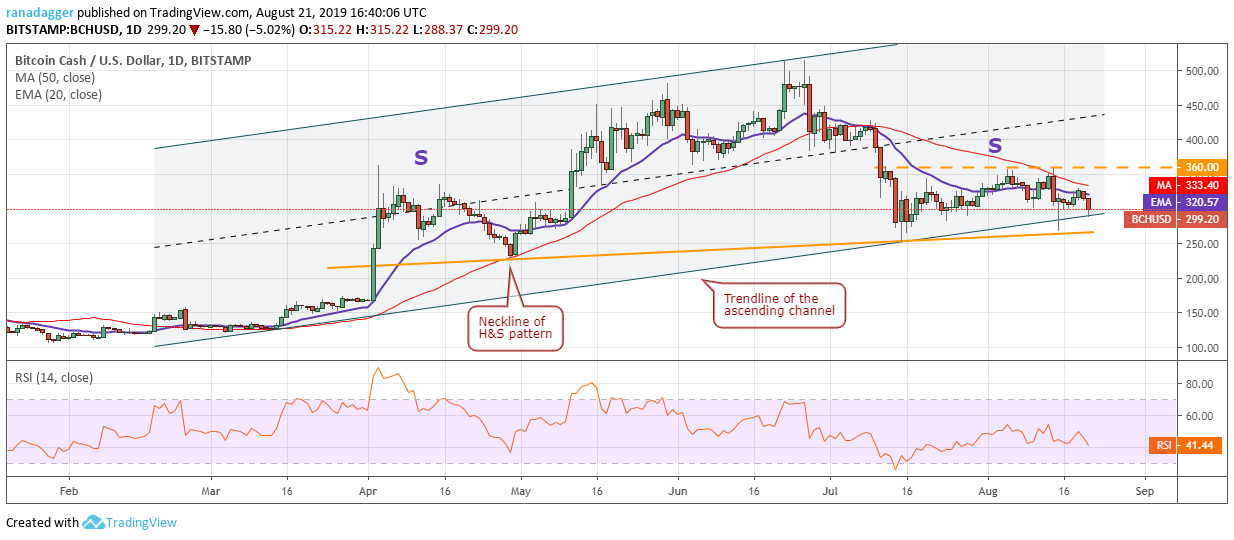Image resolution: width=1234 pixels, height=540 pixels.
Task: Click the BCHUSD 299.20 price label
Action: [x=1175, y=219]
